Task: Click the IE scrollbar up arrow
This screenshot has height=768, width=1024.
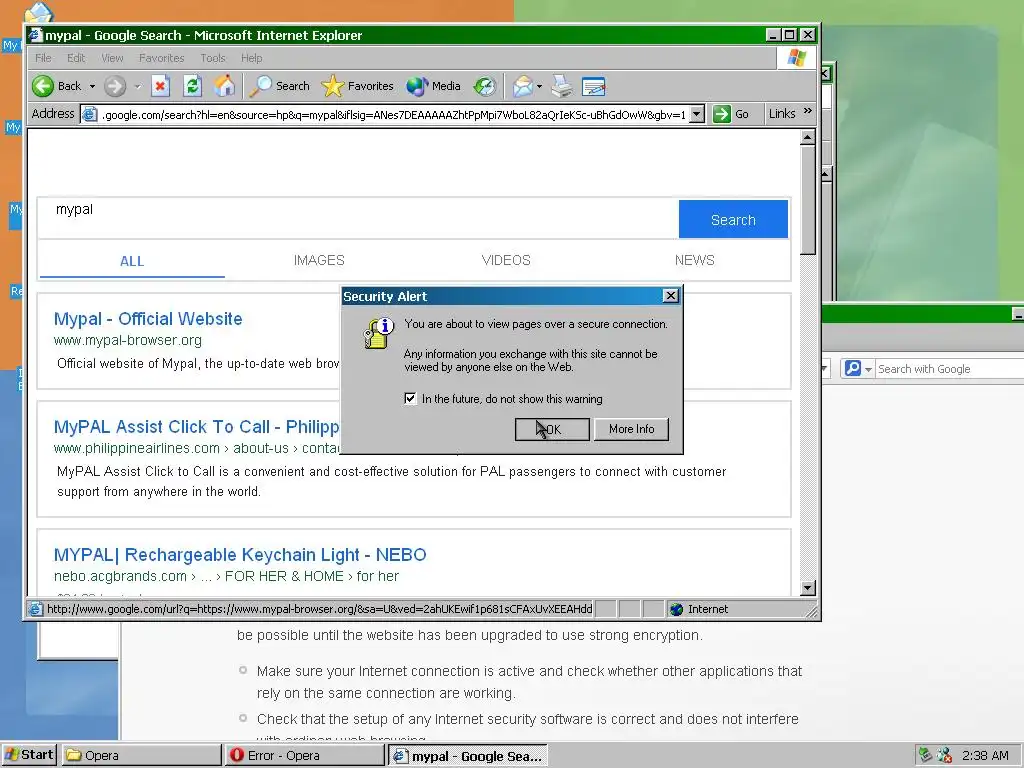Action: point(808,138)
